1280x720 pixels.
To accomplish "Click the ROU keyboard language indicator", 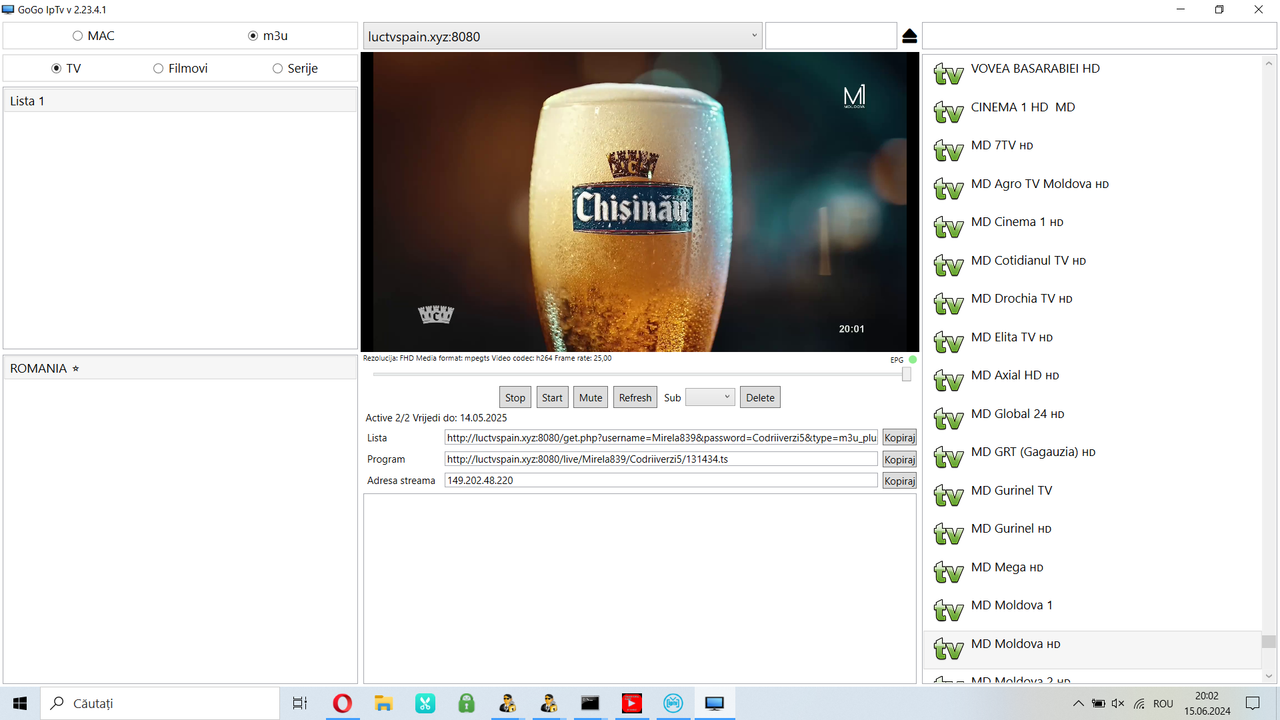I will (x=1163, y=704).
